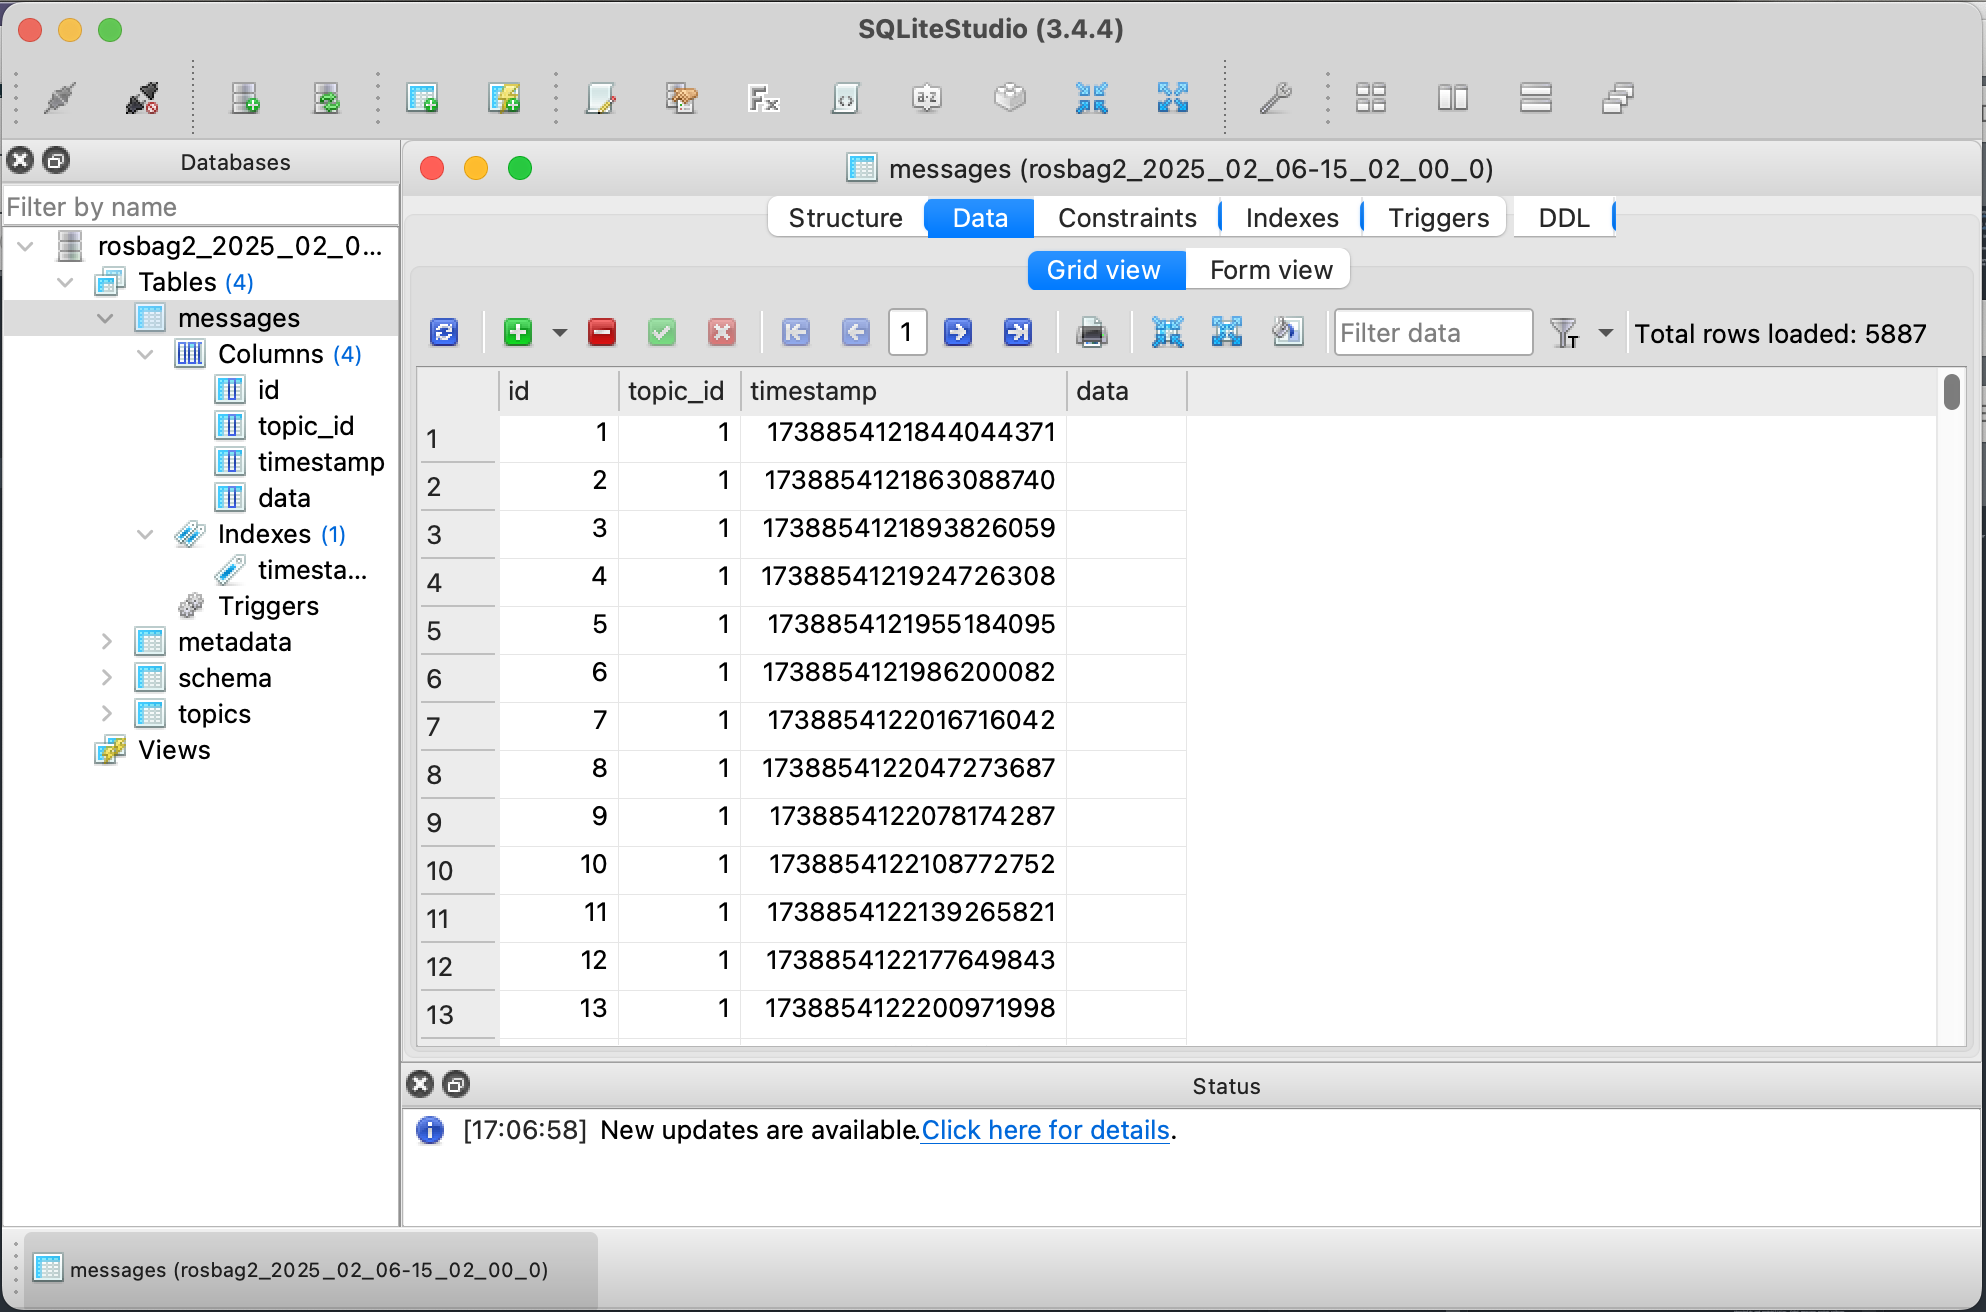Switch to Constraints tab

[x=1127, y=218]
